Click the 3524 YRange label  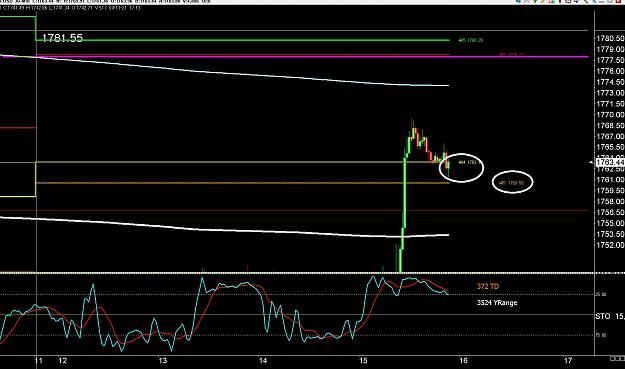pyautogui.click(x=497, y=303)
